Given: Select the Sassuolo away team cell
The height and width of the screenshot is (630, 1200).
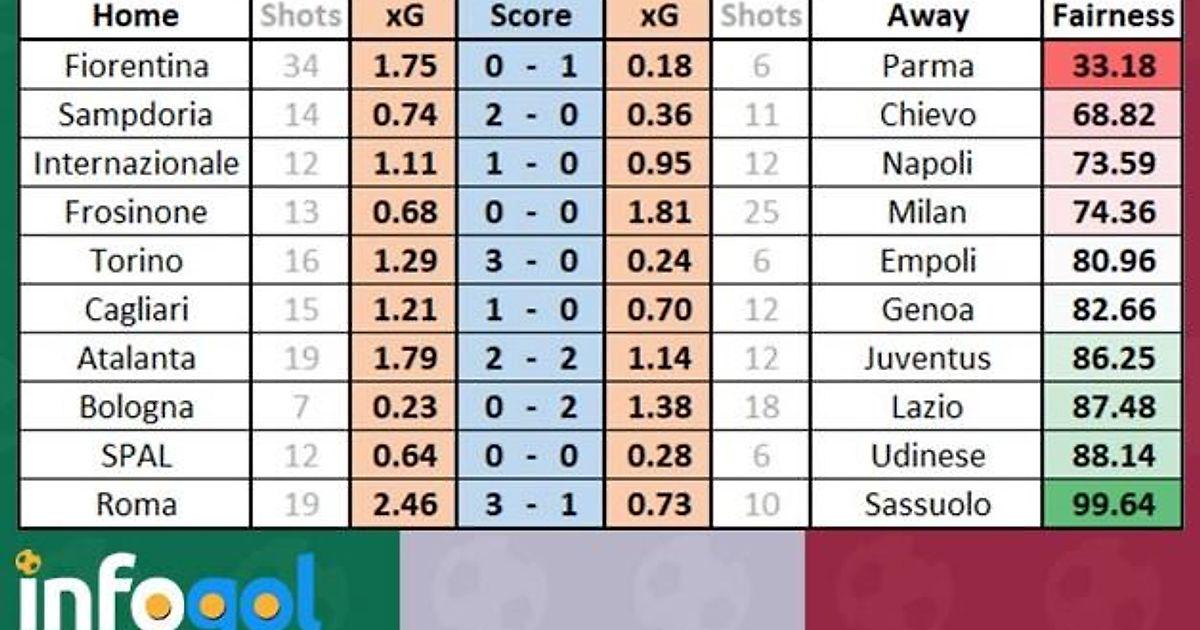Looking at the screenshot, I should (927, 505).
